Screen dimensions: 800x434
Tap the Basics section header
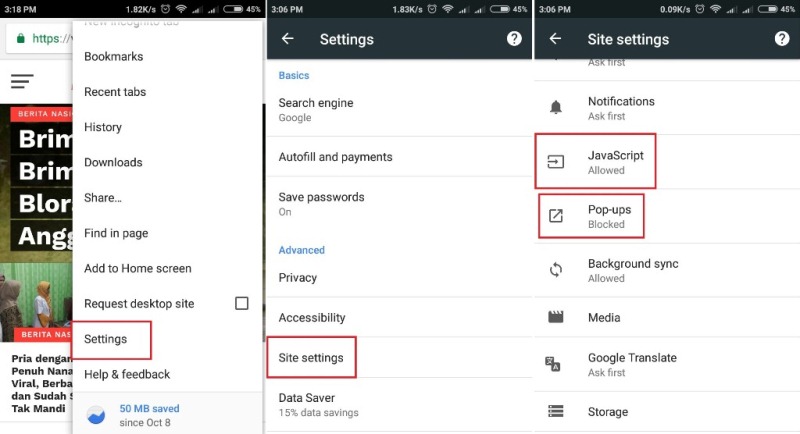[294, 75]
